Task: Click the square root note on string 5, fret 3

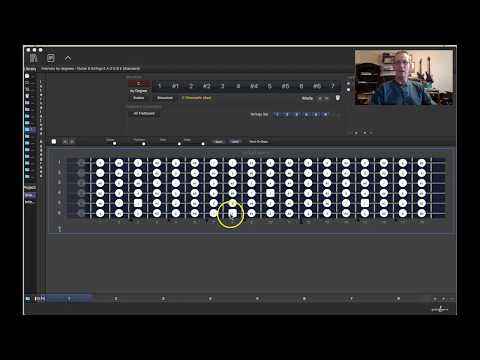Action: click(138, 203)
